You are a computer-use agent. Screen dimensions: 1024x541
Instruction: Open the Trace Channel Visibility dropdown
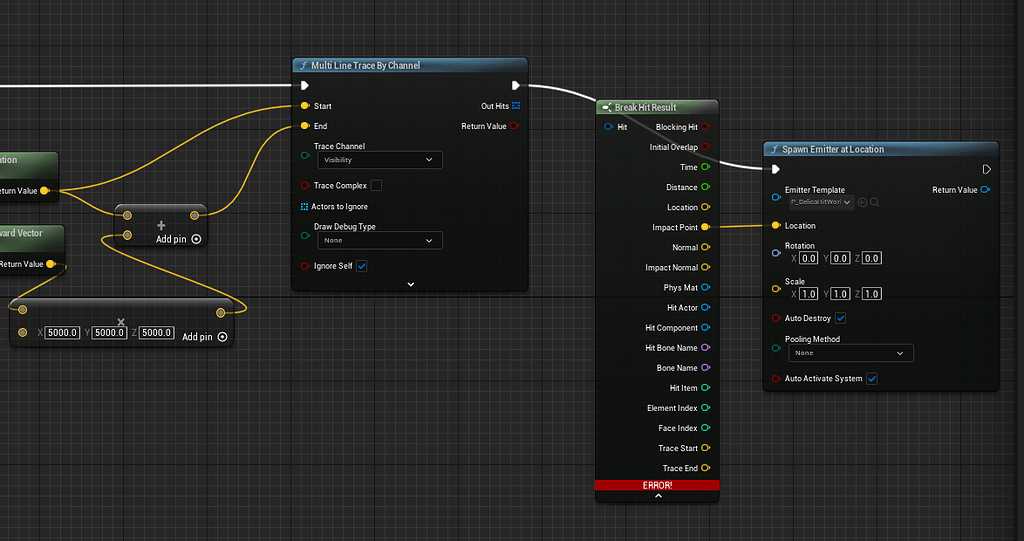(x=379, y=160)
